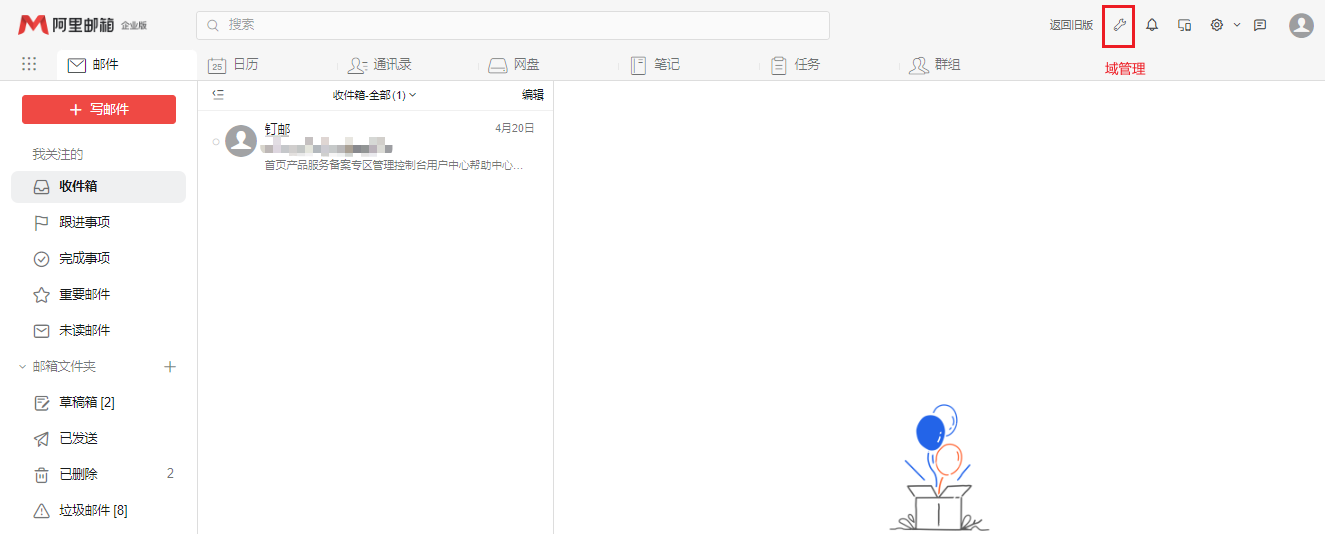This screenshot has height=534, width=1325.
Task: Open domain management wrench icon
Action: pos(1119,25)
